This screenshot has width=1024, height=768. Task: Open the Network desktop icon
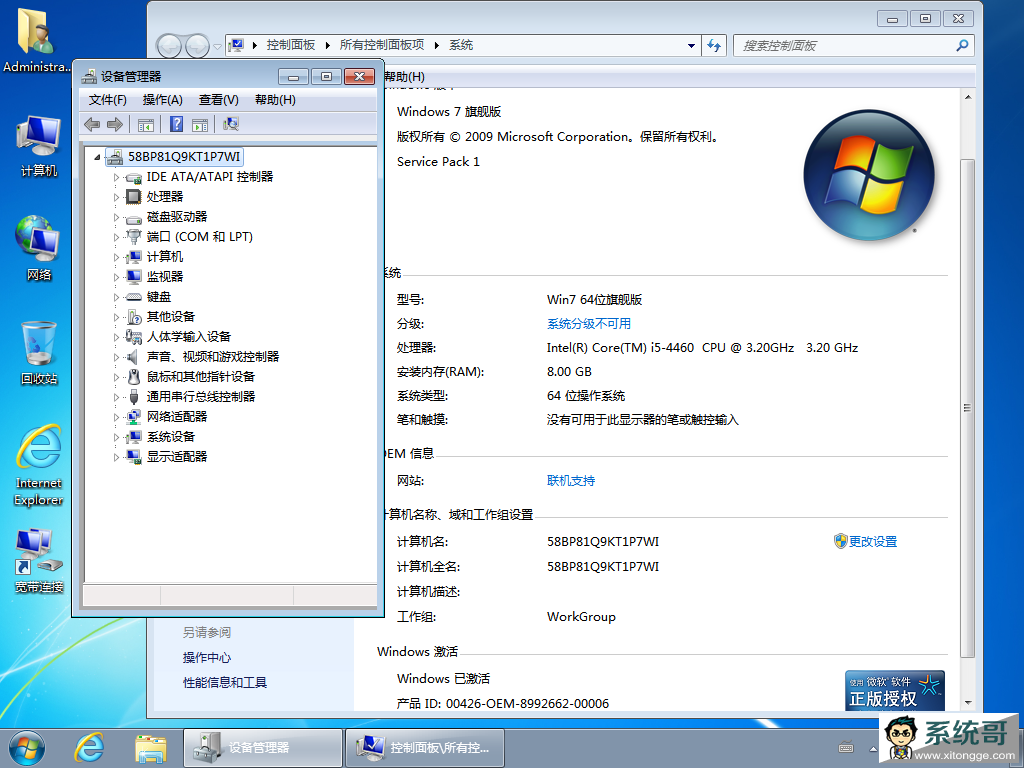(39, 248)
